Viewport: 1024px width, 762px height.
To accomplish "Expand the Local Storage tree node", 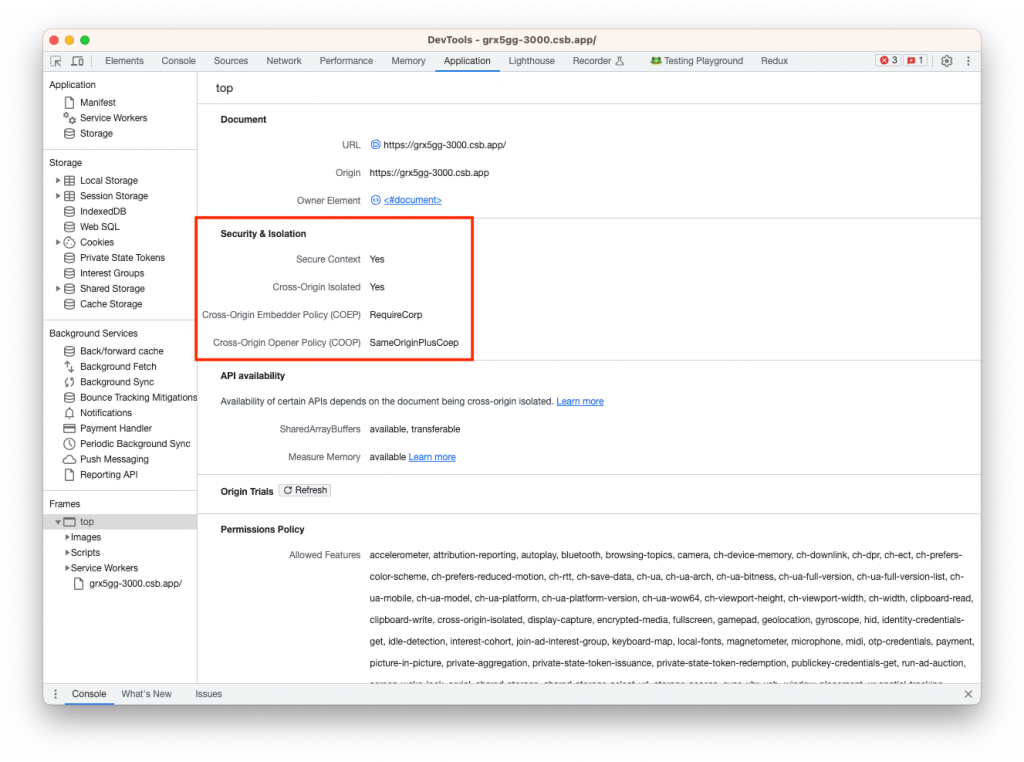I will 58,180.
